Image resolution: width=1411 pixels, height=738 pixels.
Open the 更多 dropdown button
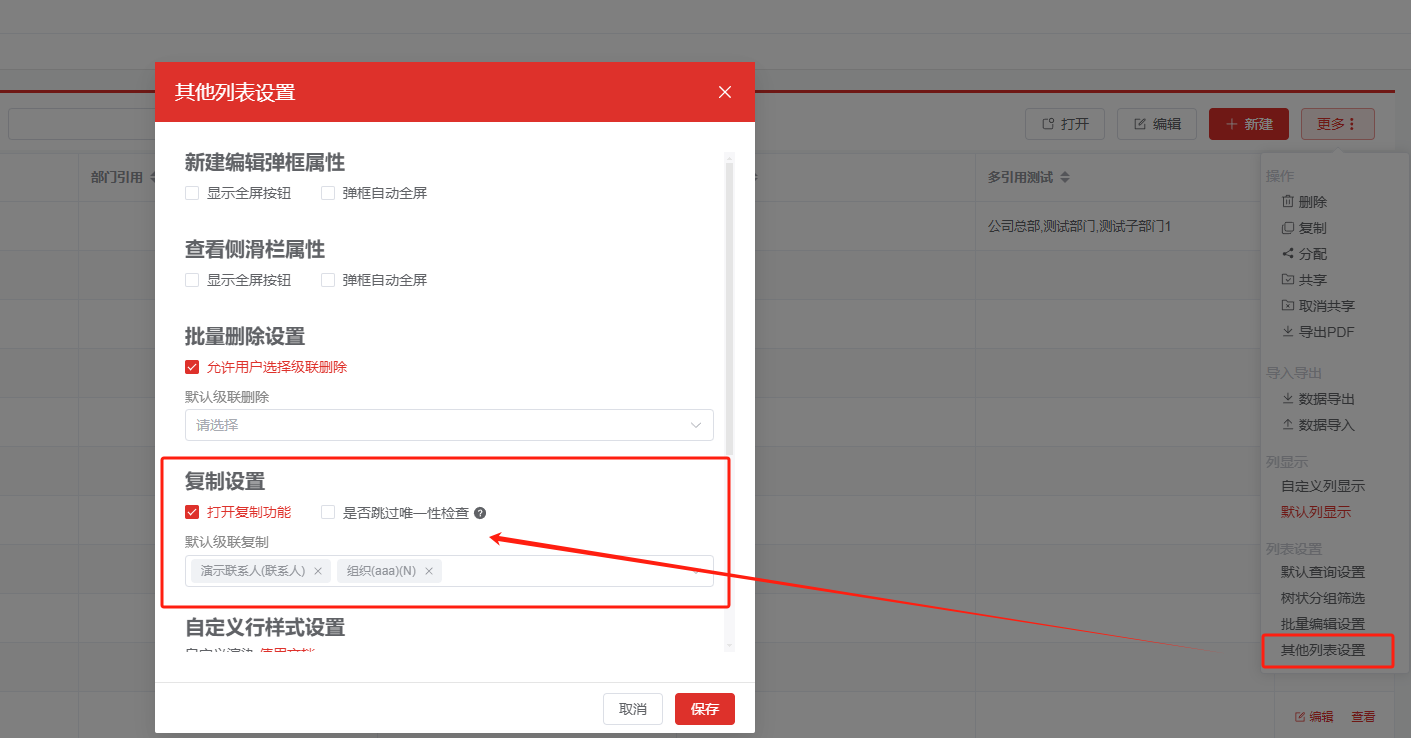pyautogui.click(x=1337, y=124)
